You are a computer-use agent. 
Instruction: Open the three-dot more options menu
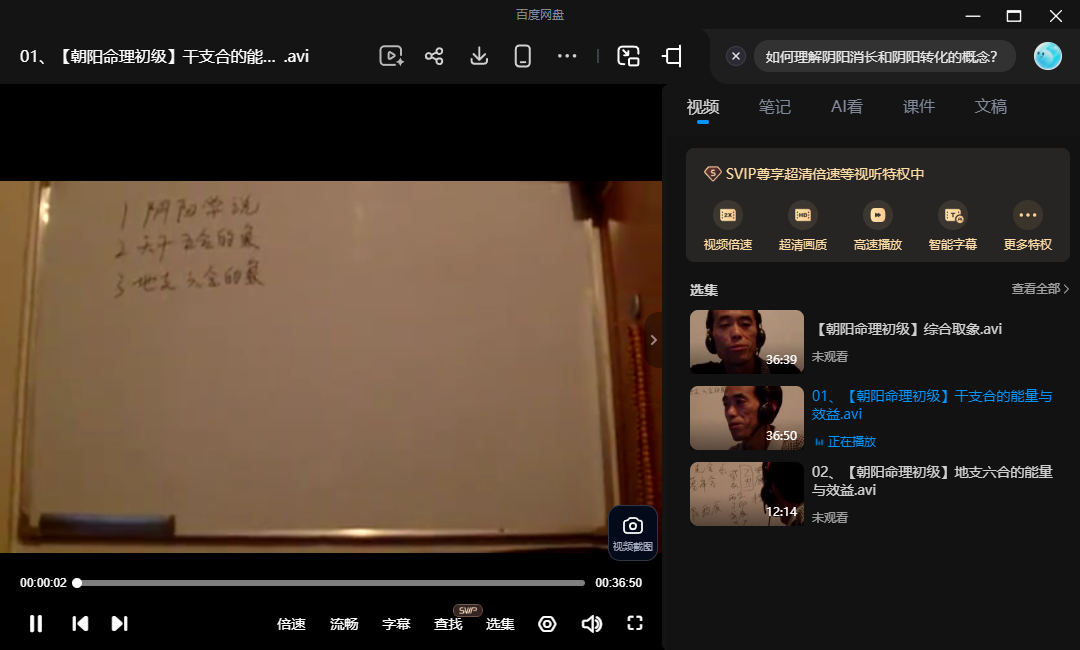click(567, 56)
